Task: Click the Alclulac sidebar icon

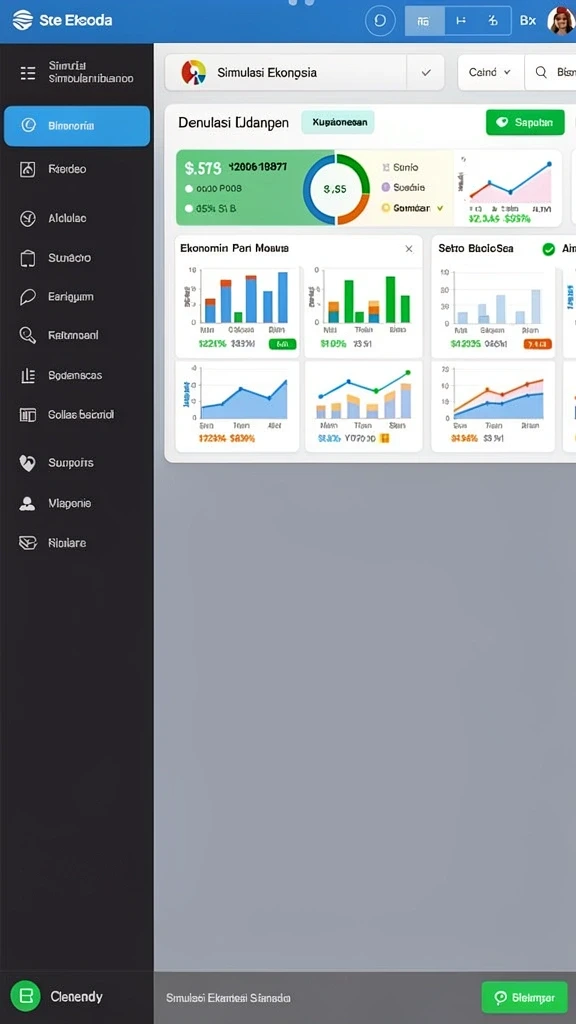Action: click(x=27, y=219)
